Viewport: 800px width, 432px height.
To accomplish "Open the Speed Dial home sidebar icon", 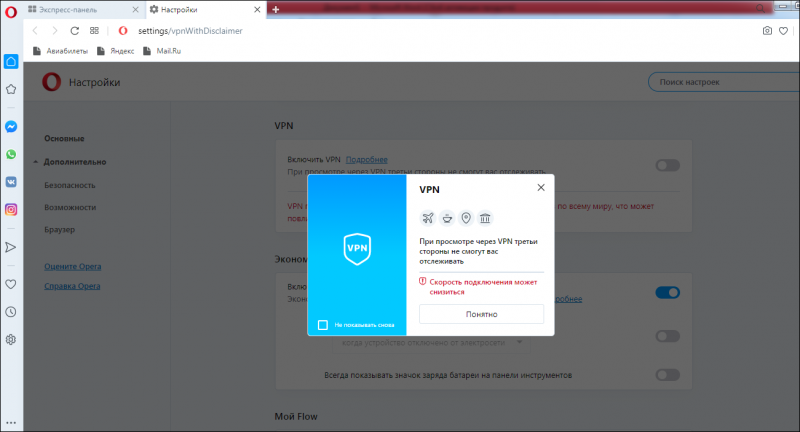I will pos(11,62).
